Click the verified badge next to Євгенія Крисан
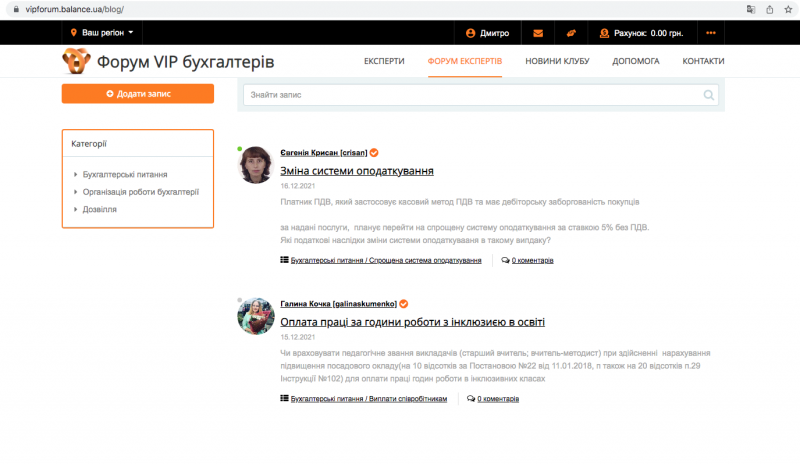Image resolution: width=800 pixels, height=464 pixels. point(374,153)
